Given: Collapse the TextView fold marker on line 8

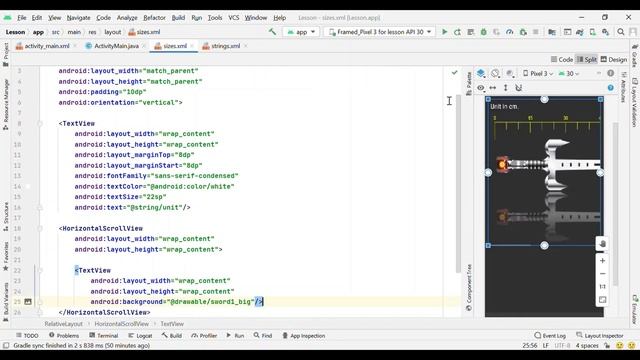Looking at the screenshot, I should click(x=40, y=123).
